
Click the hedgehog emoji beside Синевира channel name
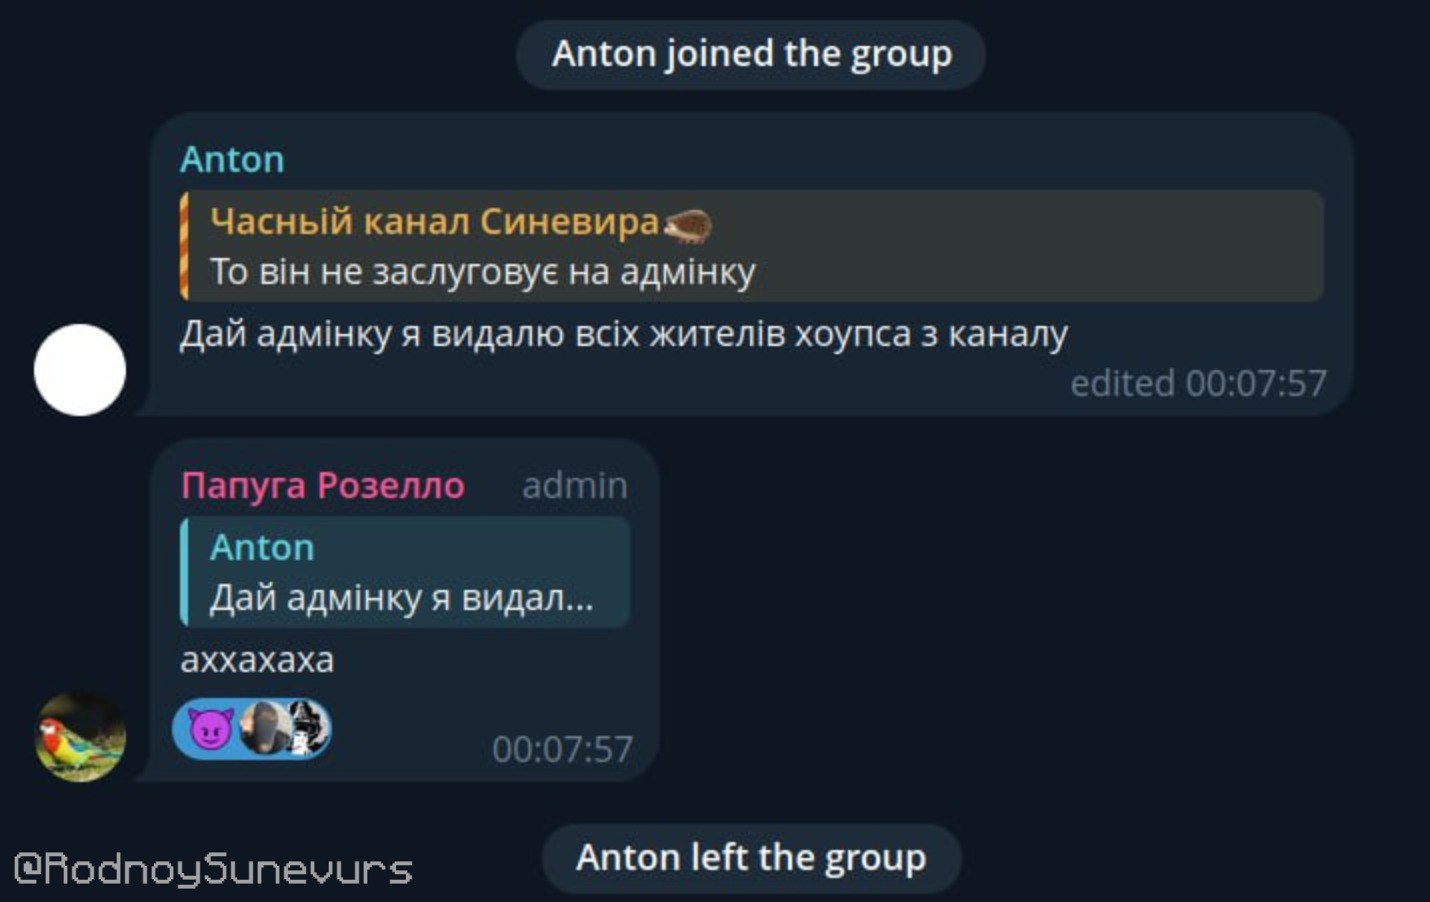point(687,224)
